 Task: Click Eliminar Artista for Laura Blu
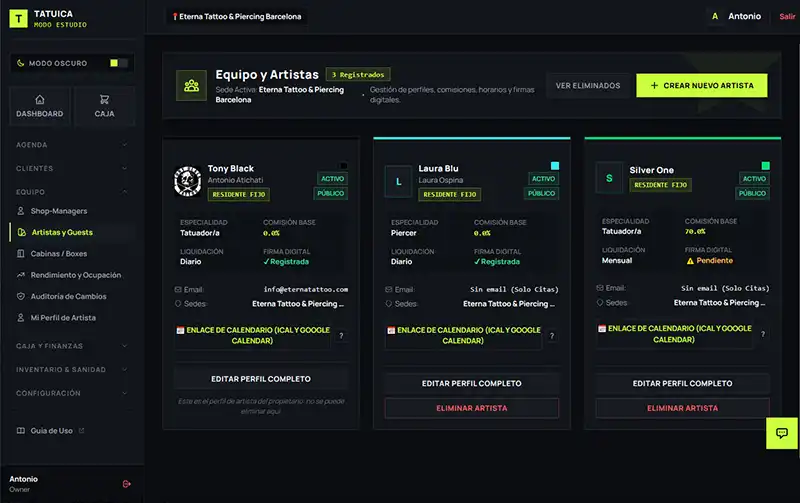[x=471, y=408]
